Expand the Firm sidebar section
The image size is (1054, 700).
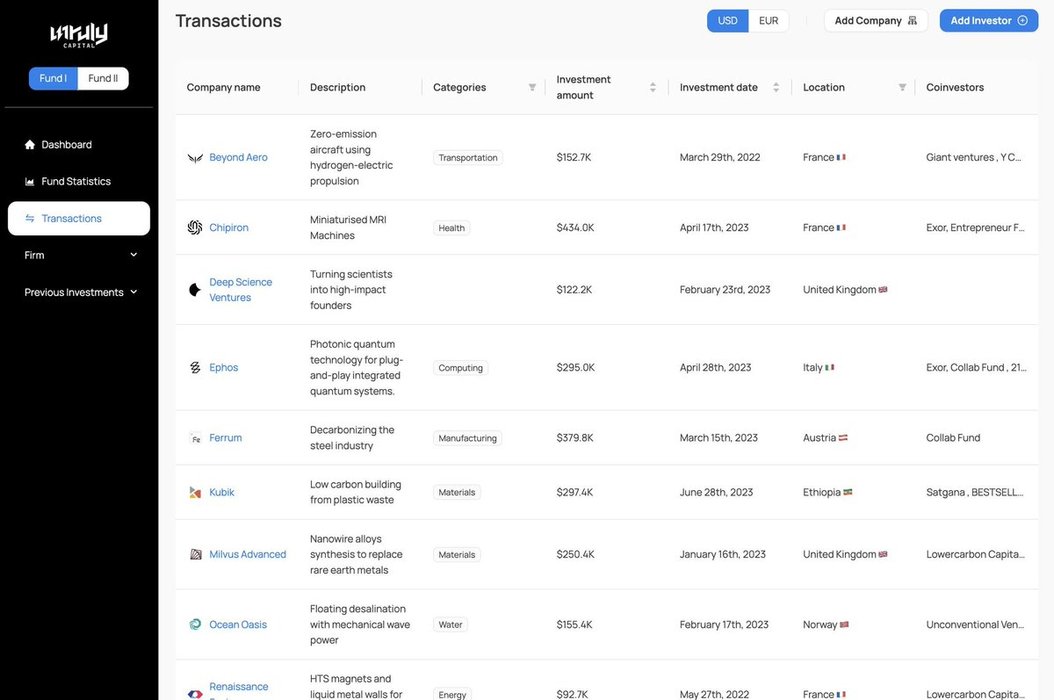coord(79,256)
